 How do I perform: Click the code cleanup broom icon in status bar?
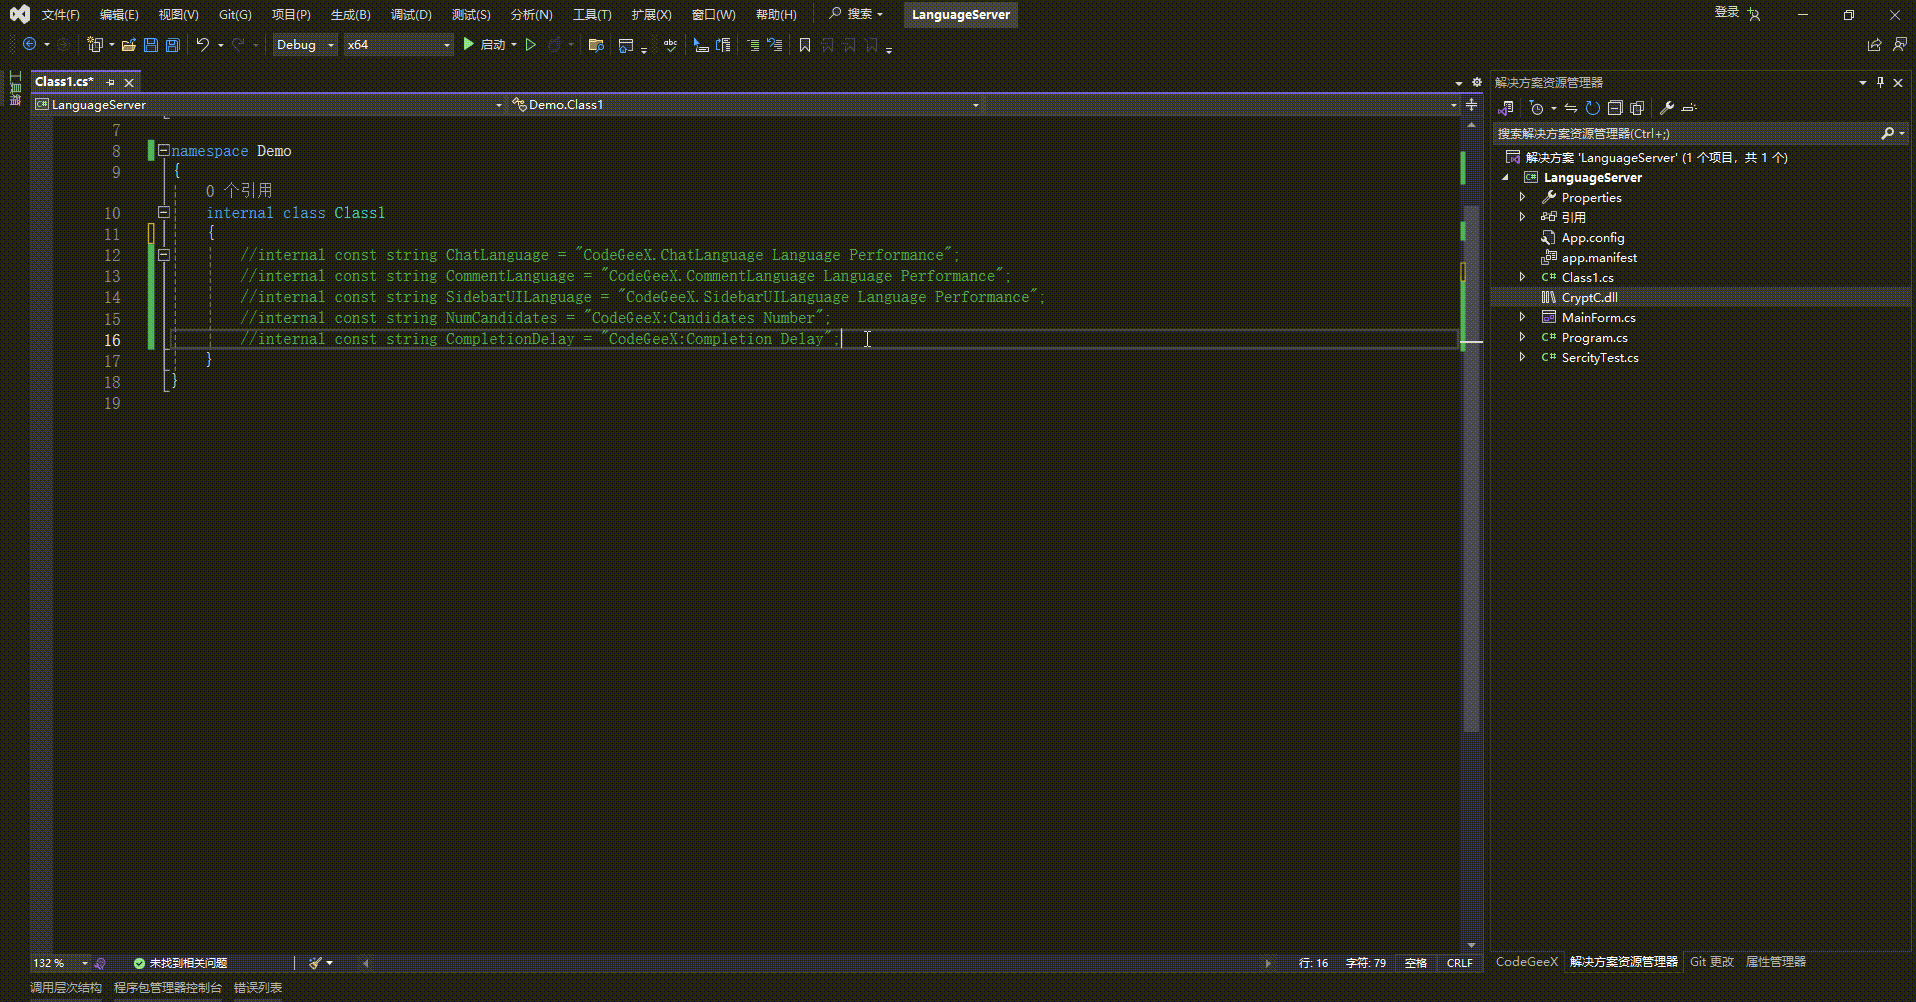coord(315,963)
